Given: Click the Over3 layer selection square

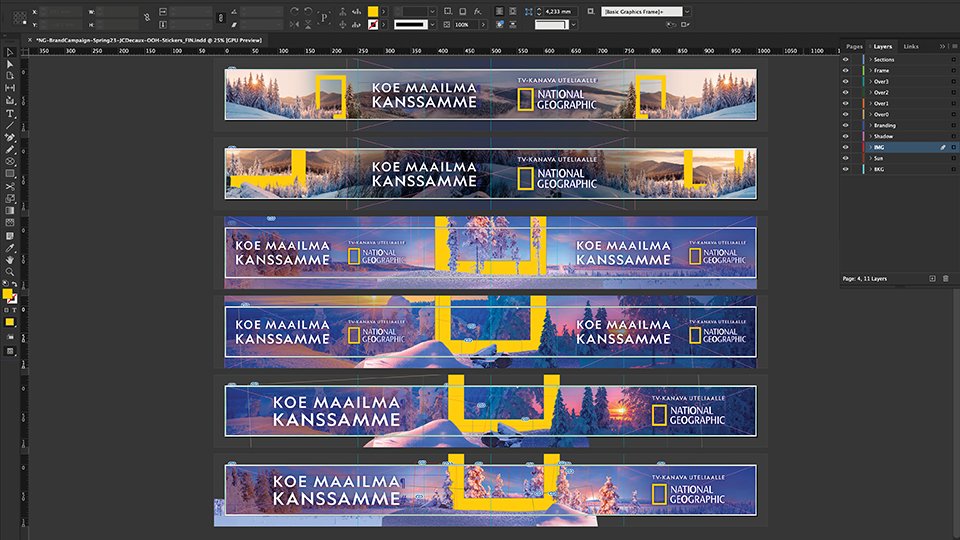Looking at the screenshot, I should 953,81.
